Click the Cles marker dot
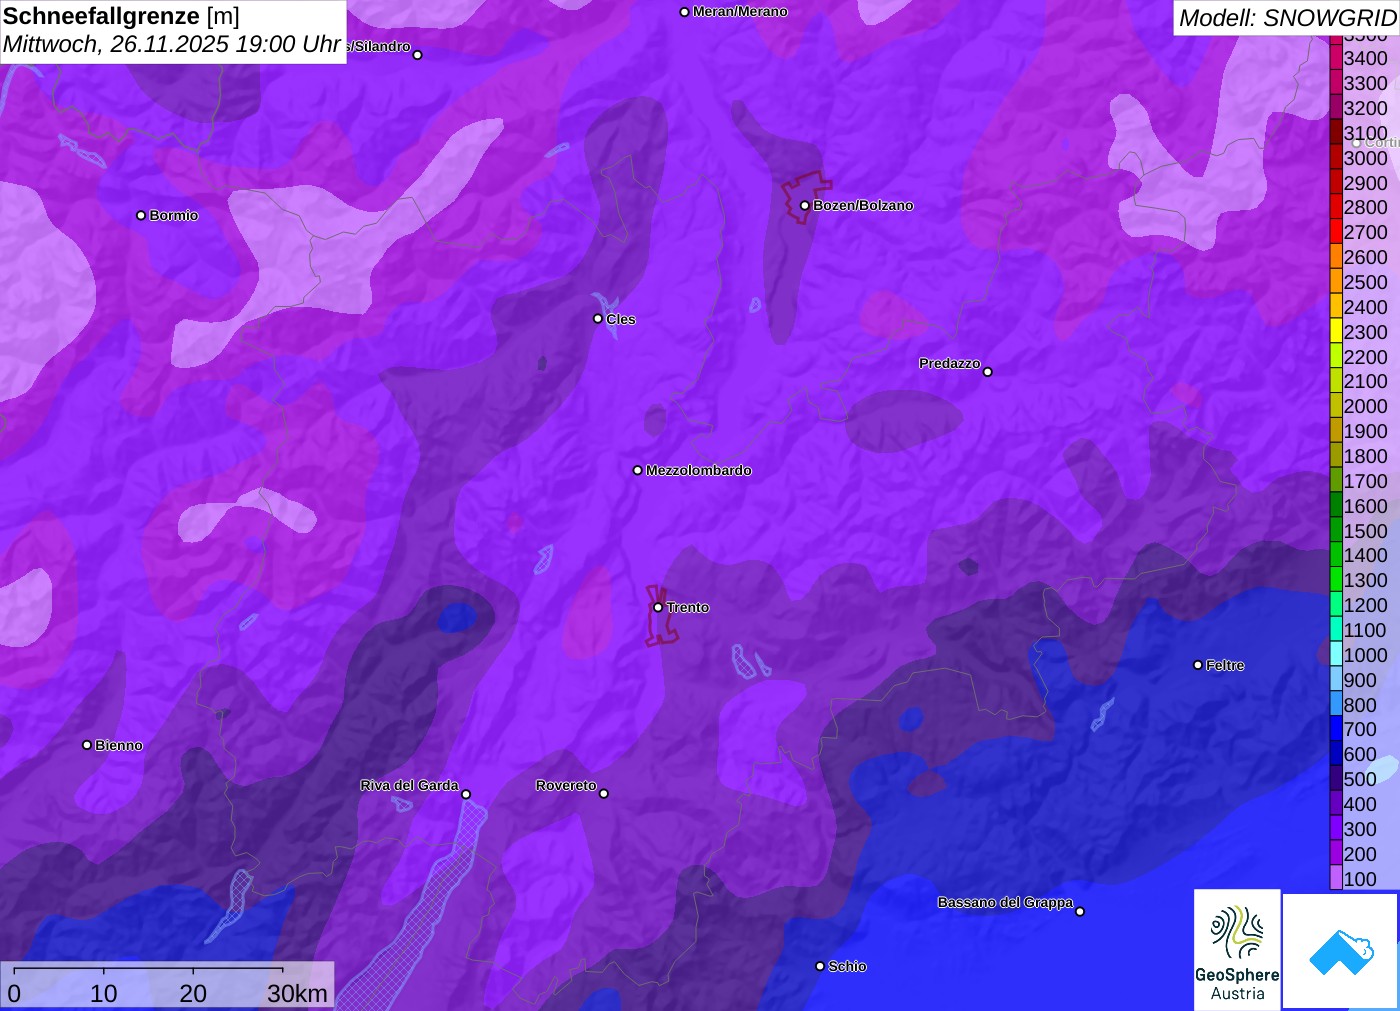 coord(598,319)
